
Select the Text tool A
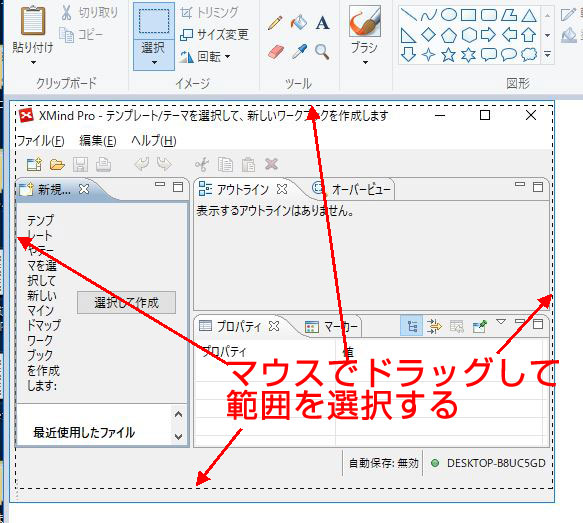[322, 23]
